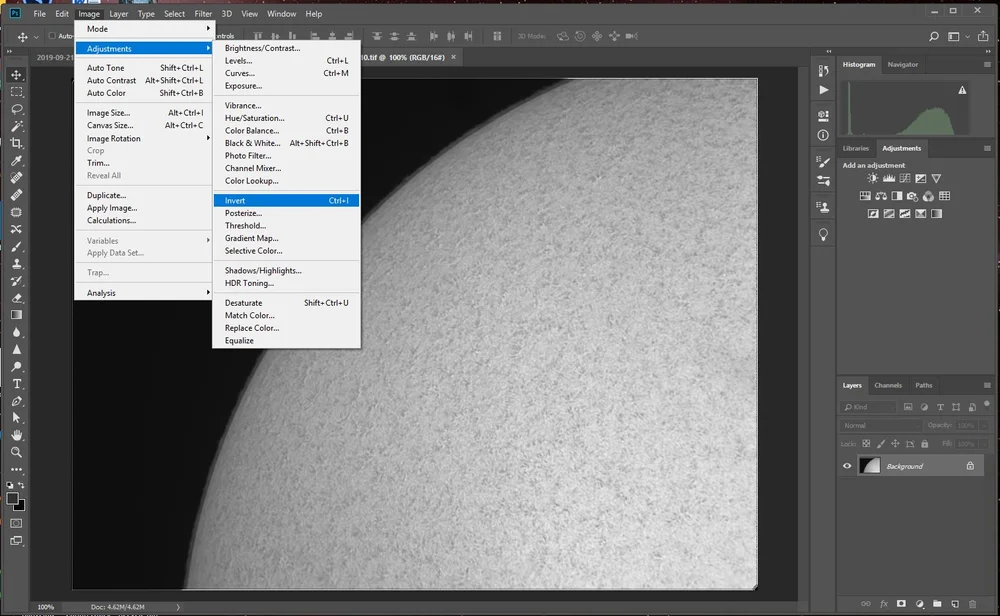Add layer mask at Layers panel bottom

901,604
